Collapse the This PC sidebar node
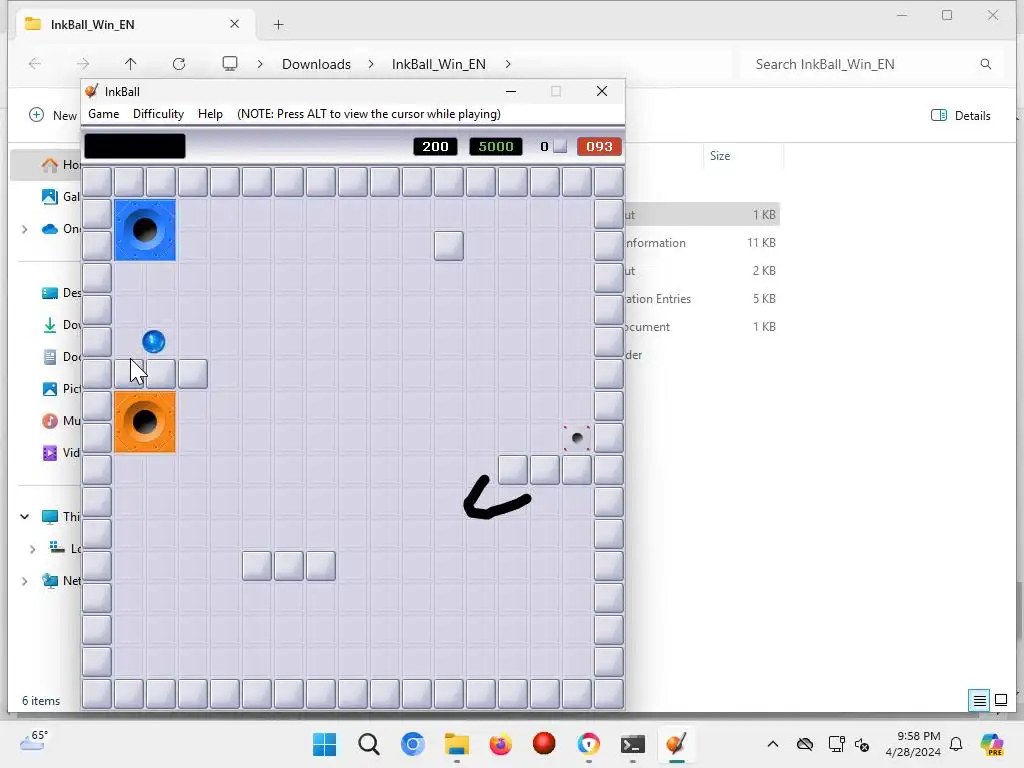1024x768 pixels. click(x=25, y=517)
